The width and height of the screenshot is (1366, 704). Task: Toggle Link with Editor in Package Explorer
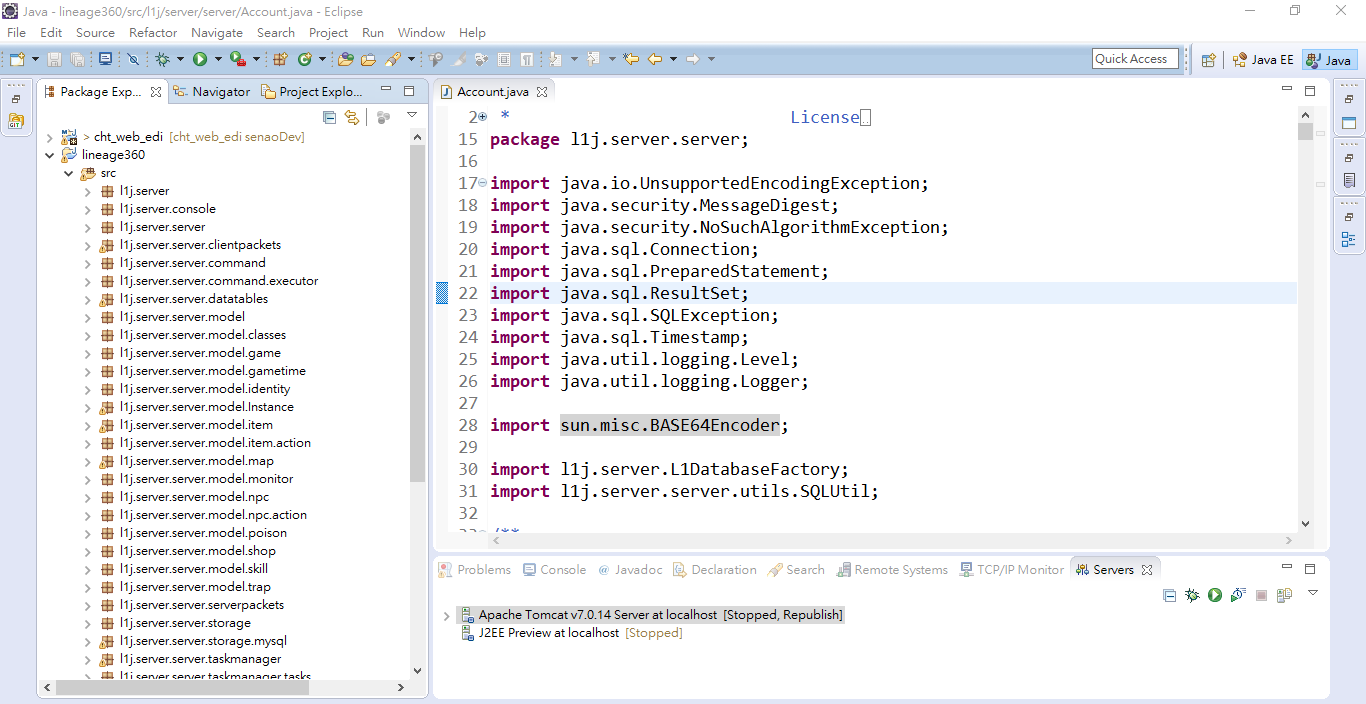pyautogui.click(x=352, y=117)
